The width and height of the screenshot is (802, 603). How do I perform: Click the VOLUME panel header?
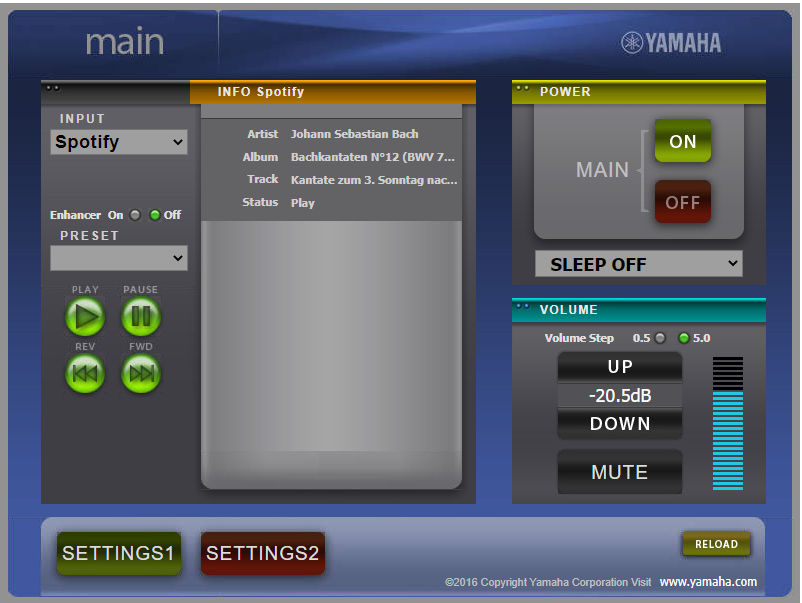[x=638, y=310]
